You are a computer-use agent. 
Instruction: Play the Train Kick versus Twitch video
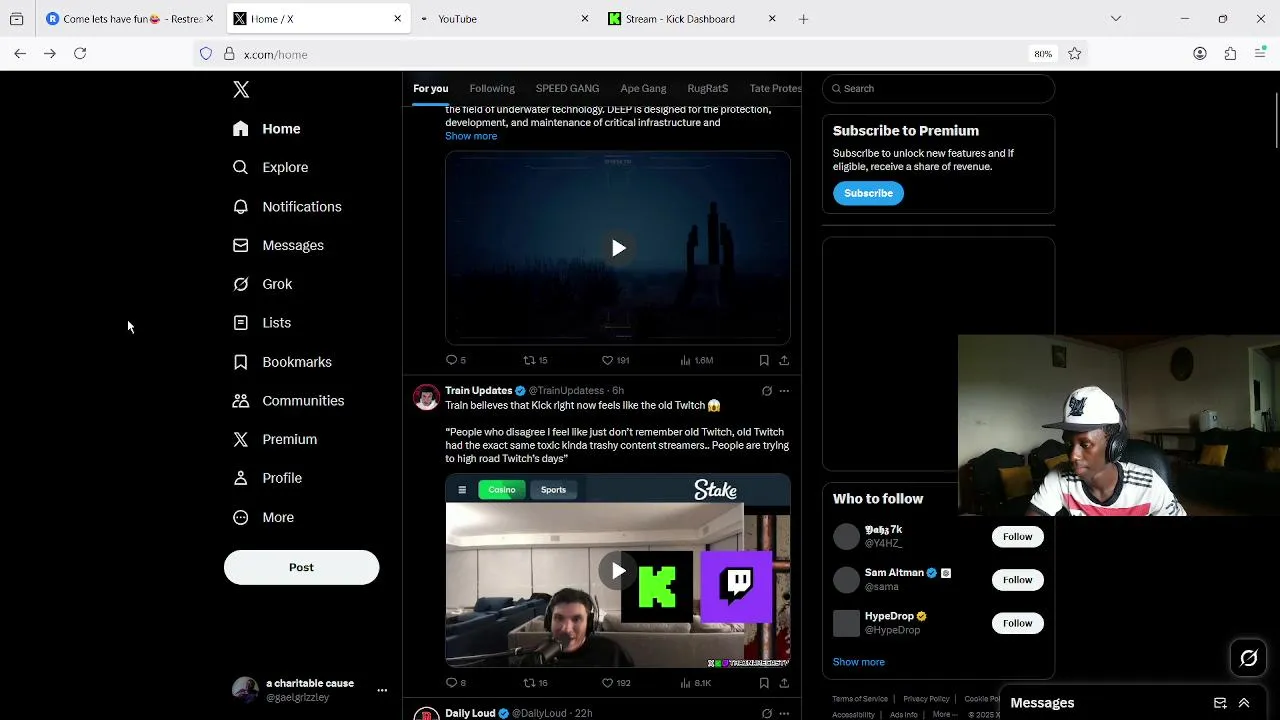[618, 571]
